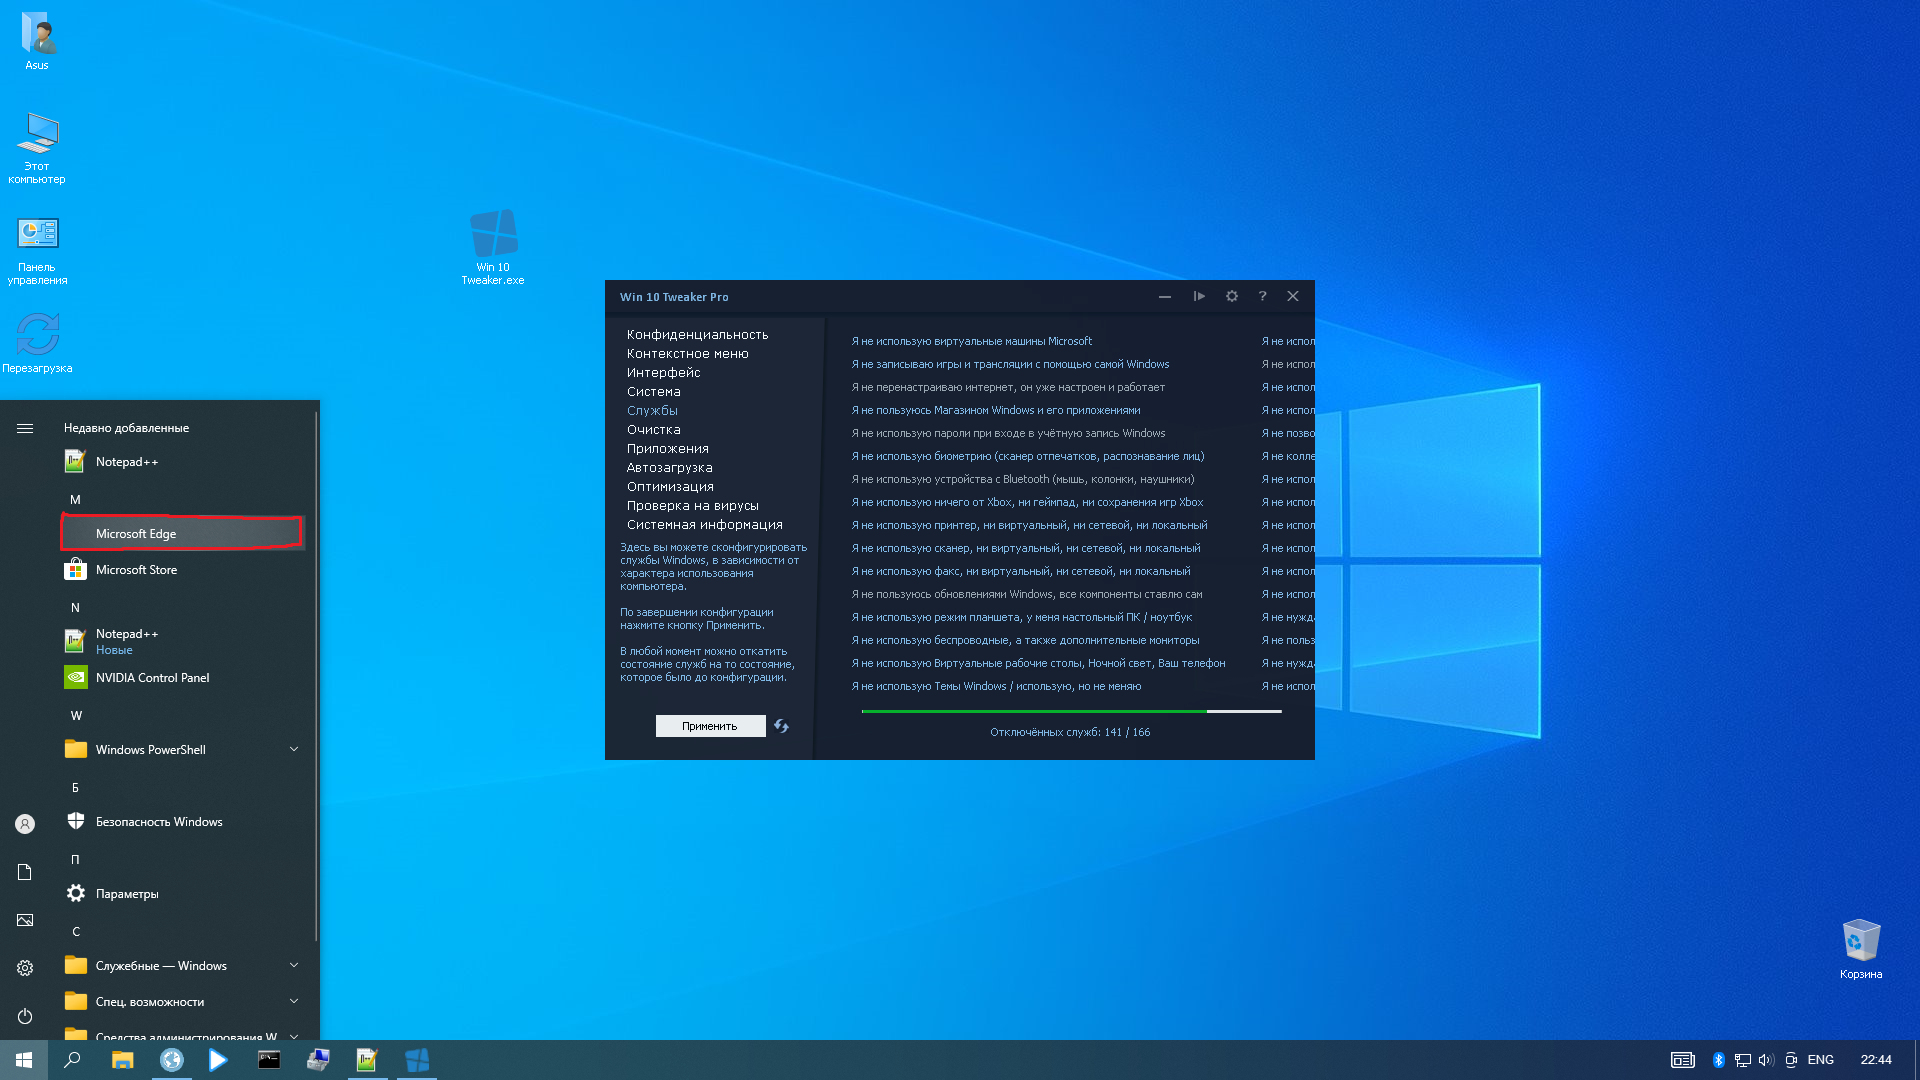Toggle the 'не записываю игры и трансляции' option
This screenshot has width=1920, height=1080.
click(1010, 365)
